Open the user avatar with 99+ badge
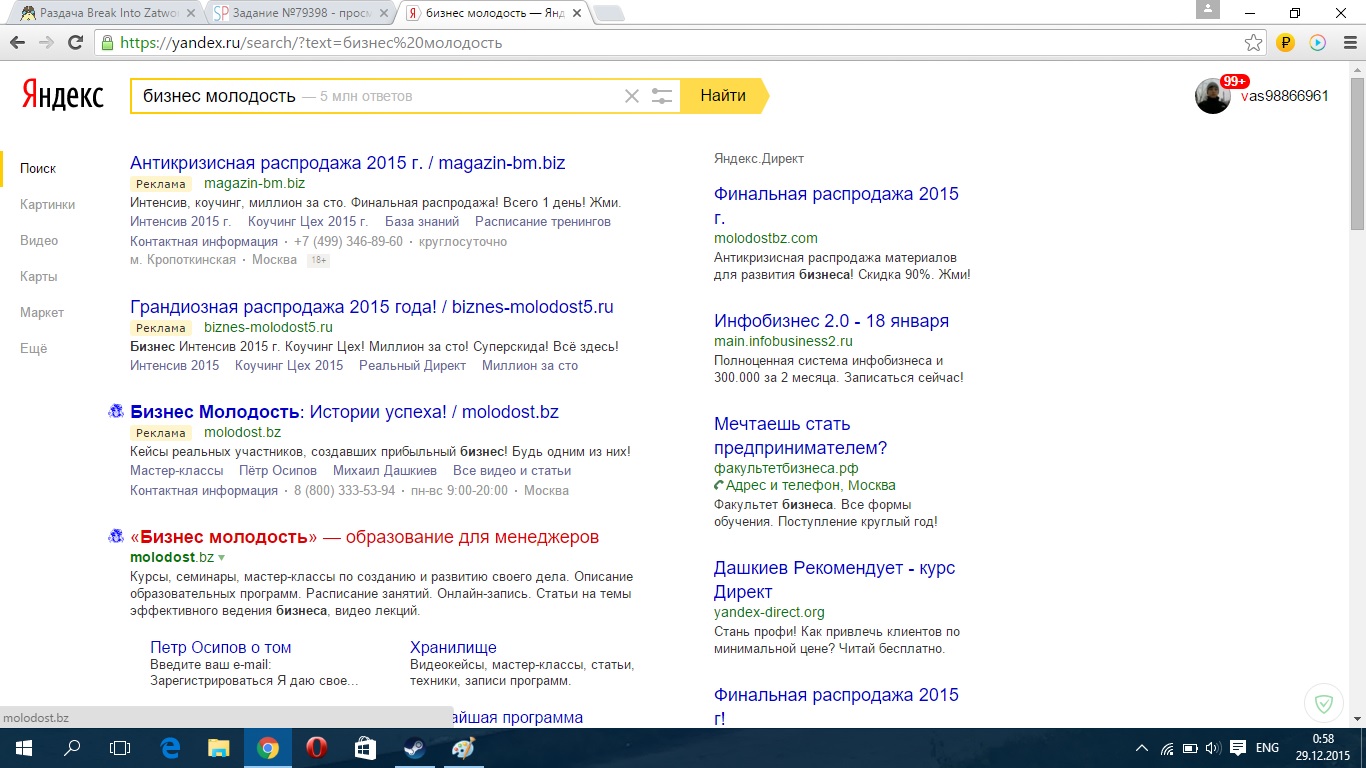 point(1213,96)
